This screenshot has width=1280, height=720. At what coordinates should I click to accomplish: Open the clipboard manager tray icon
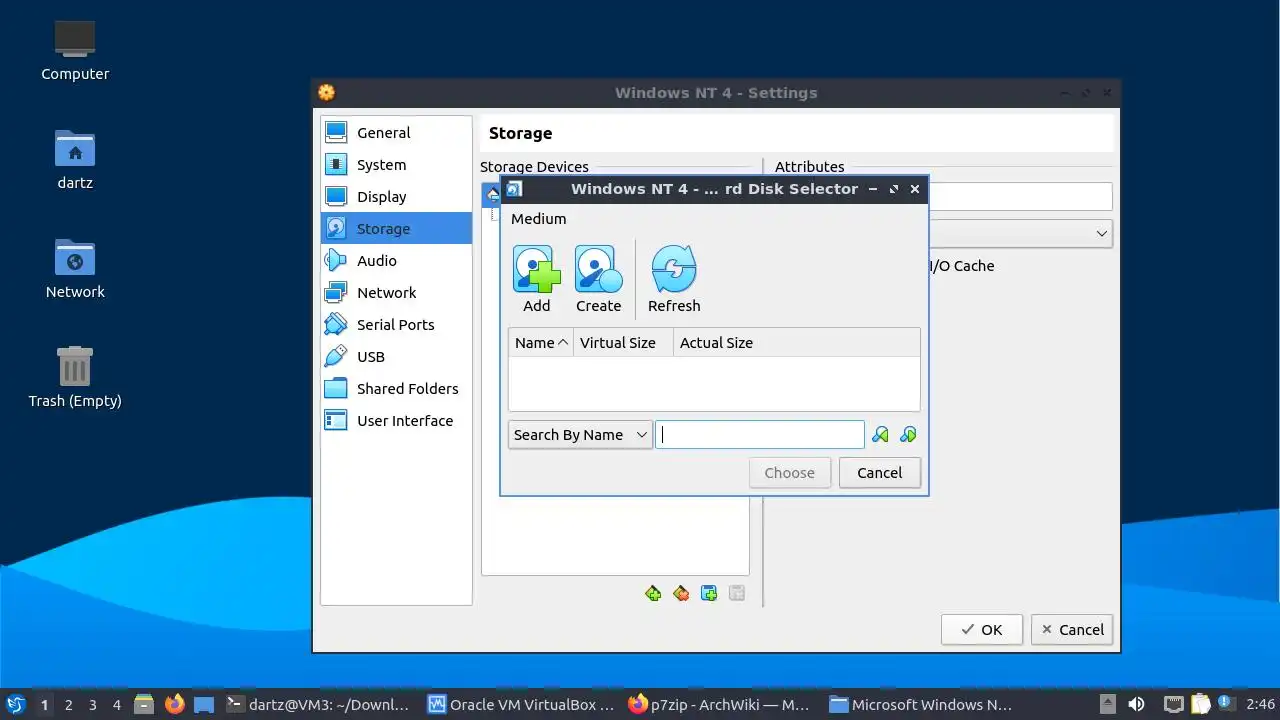[1201, 704]
